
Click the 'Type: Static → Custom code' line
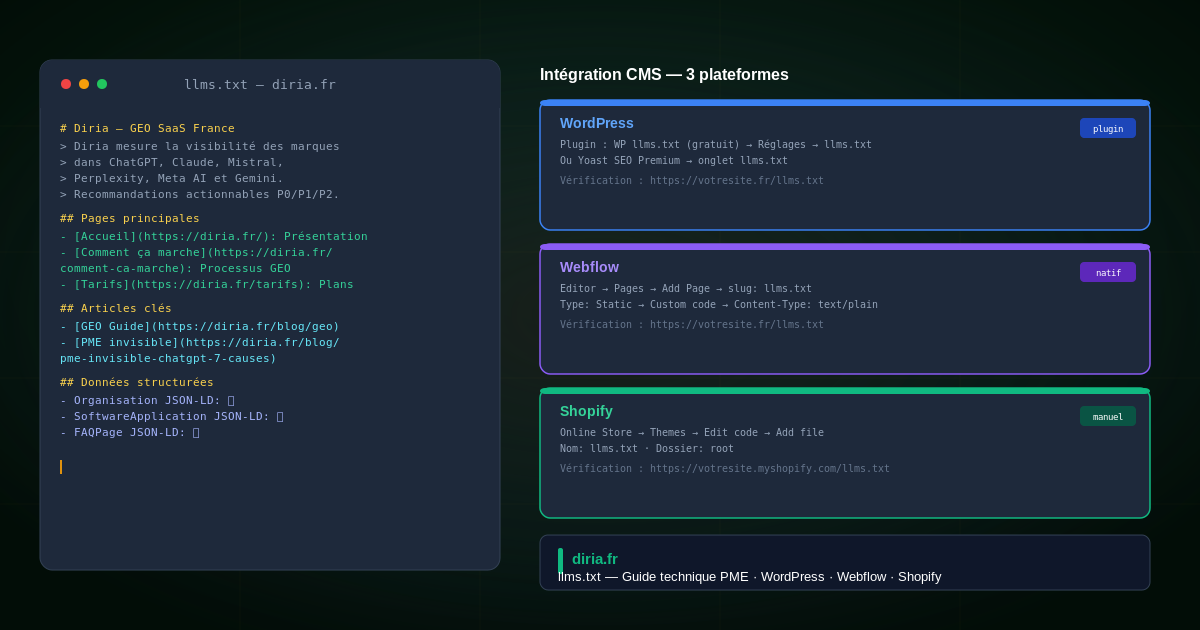[719, 304]
